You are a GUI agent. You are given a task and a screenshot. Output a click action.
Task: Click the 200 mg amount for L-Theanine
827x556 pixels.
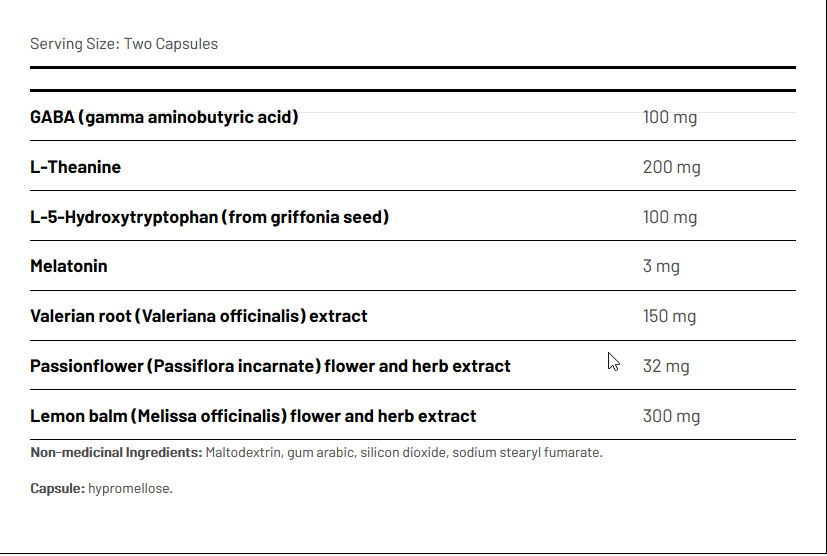pos(671,167)
